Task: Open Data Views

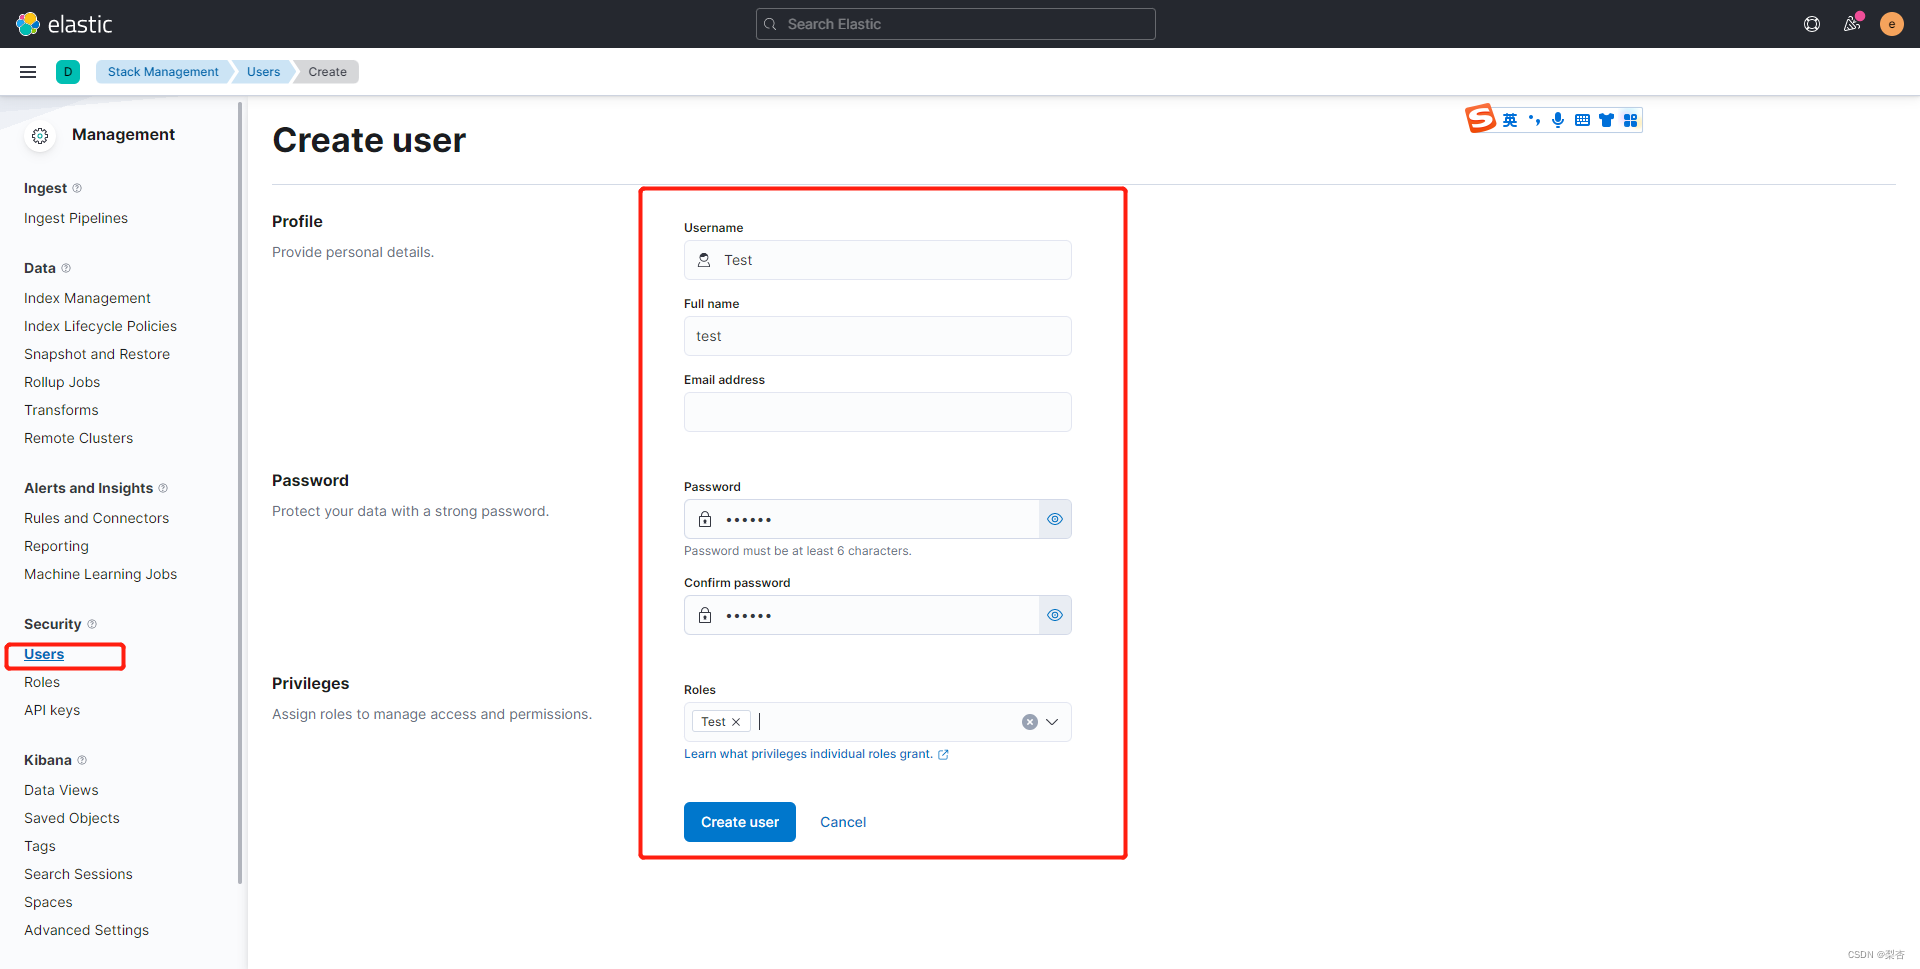Action: tap(61, 790)
